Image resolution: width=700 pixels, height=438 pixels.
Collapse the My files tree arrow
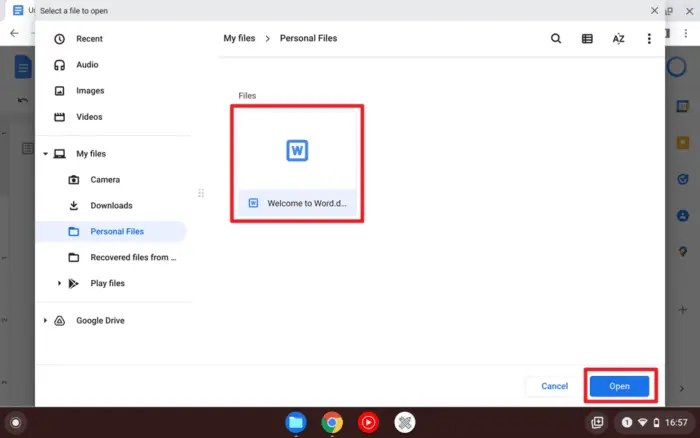tap(45, 154)
